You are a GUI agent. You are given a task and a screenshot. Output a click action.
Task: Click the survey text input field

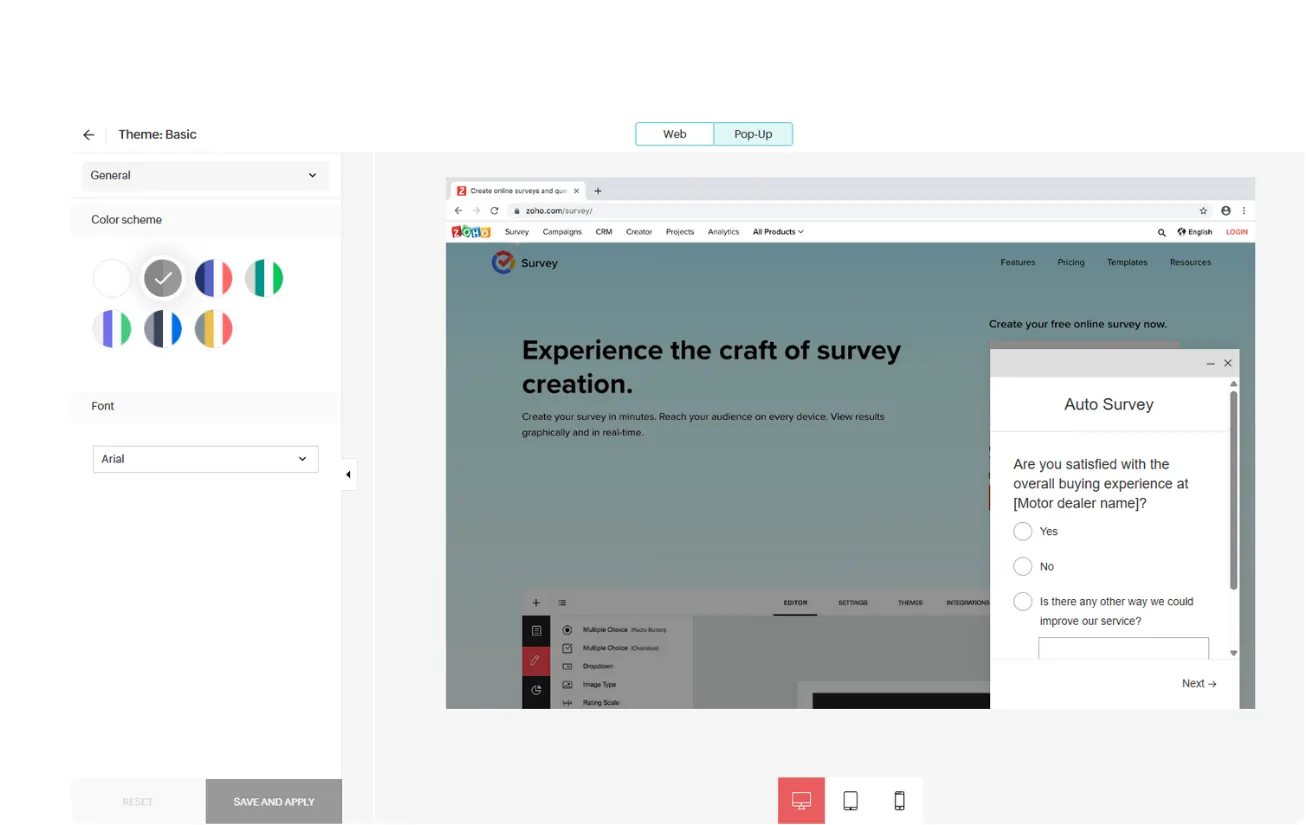click(x=1123, y=649)
